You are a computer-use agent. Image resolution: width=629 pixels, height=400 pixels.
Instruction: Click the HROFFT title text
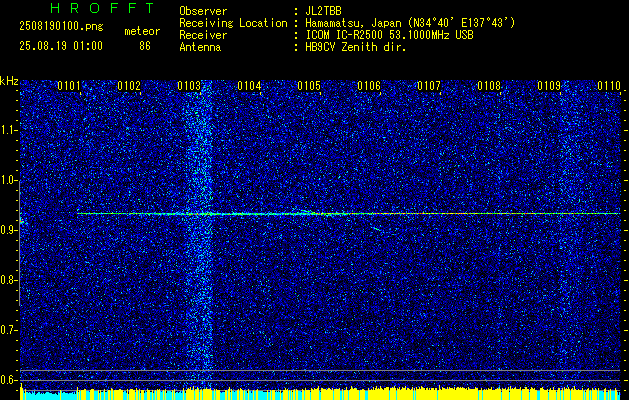point(102,8)
